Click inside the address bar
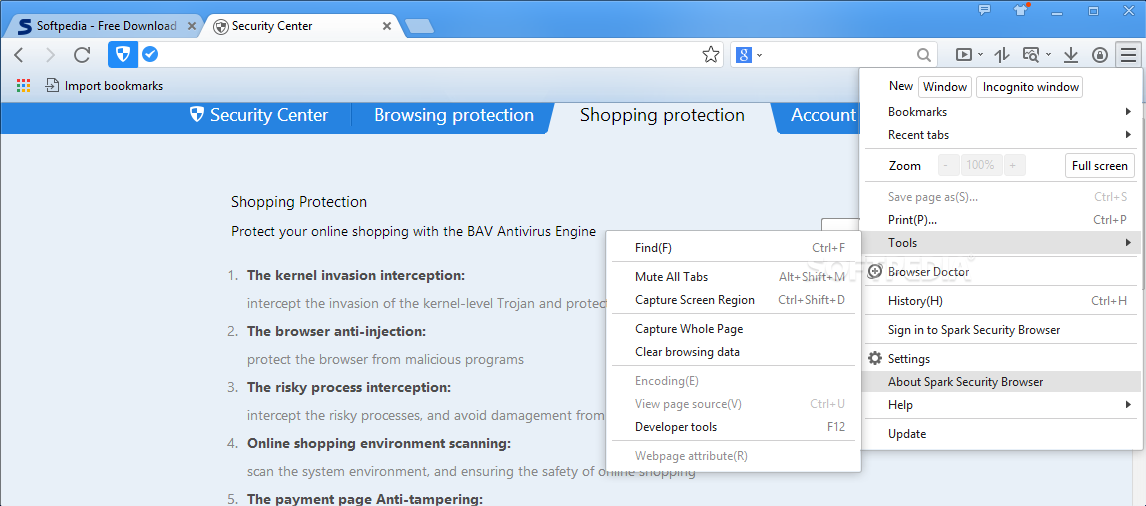The image size is (1146, 506). 428,55
